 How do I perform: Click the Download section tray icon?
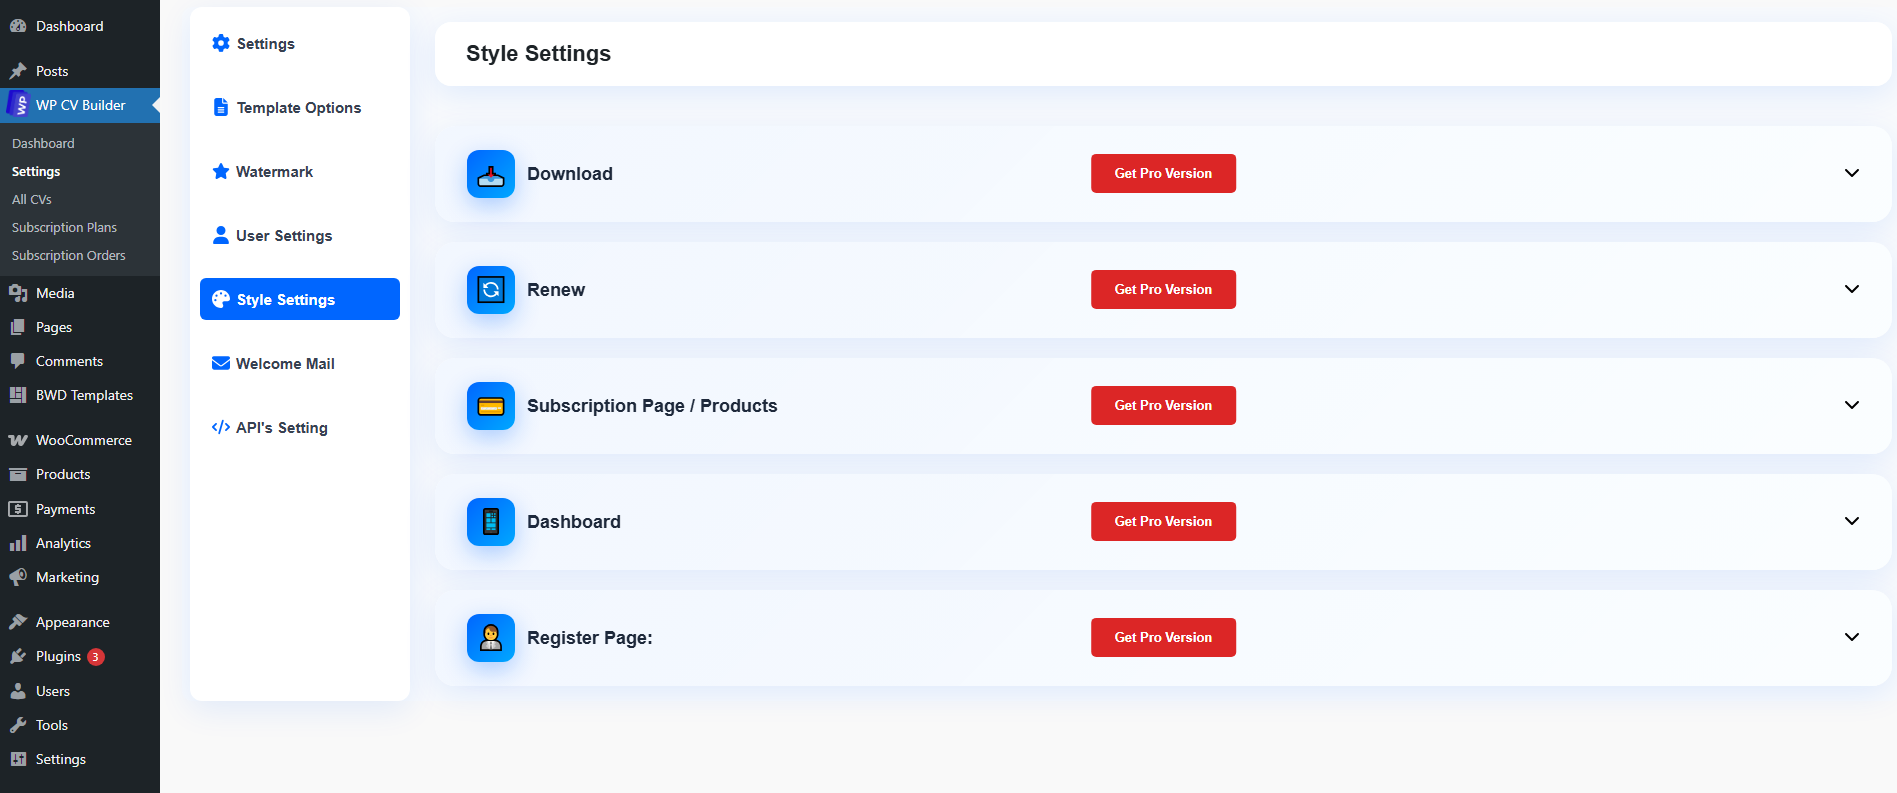(x=491, y=174)
